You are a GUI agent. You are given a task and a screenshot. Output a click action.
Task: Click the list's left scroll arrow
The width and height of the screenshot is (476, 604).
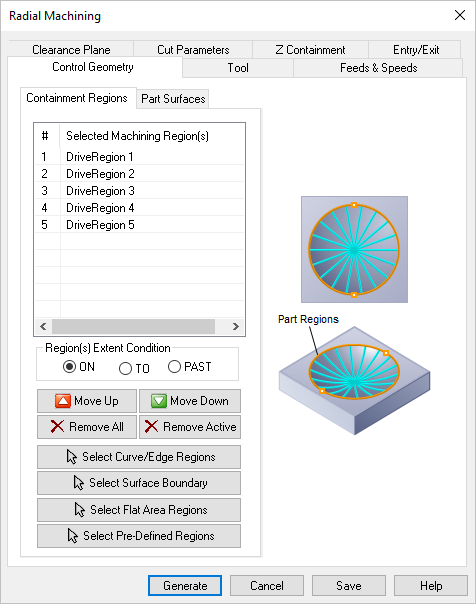pyautogui.click(x=43, y=327)
